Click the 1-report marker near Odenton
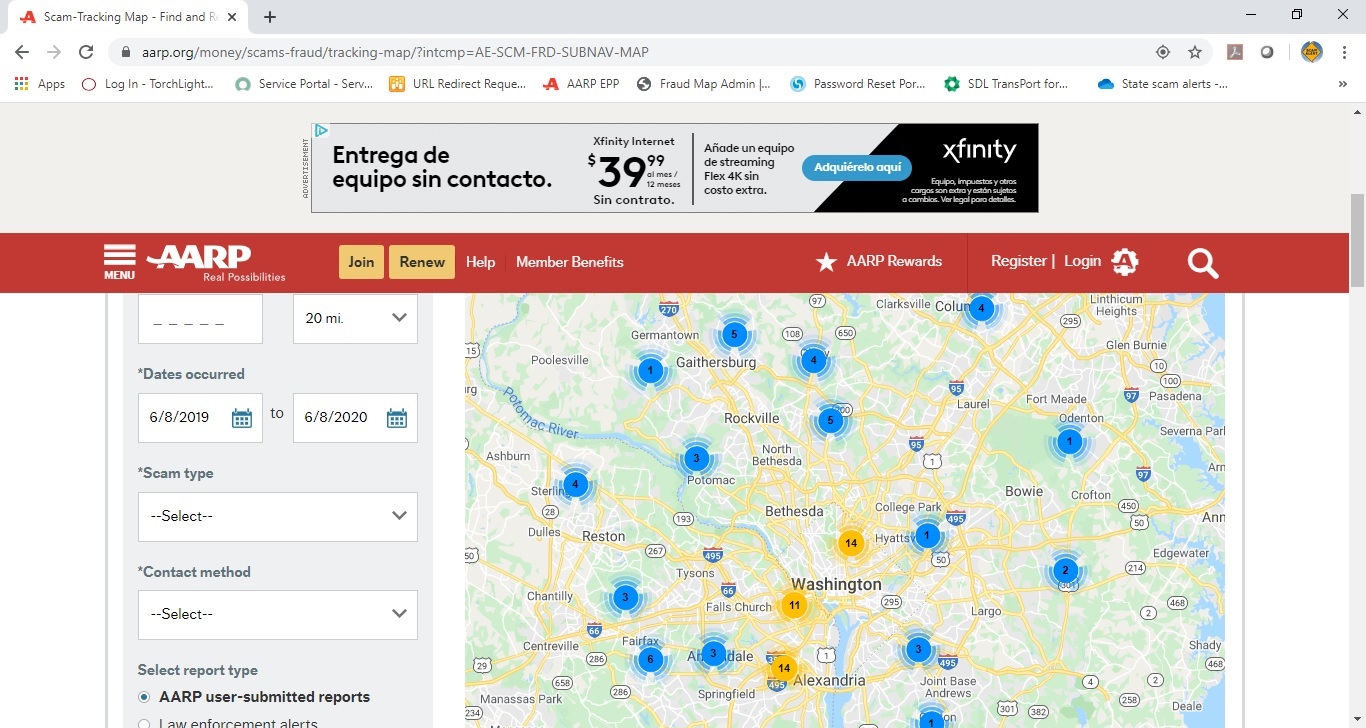This screenshot has width=1366, height=728. (1070, 441)
